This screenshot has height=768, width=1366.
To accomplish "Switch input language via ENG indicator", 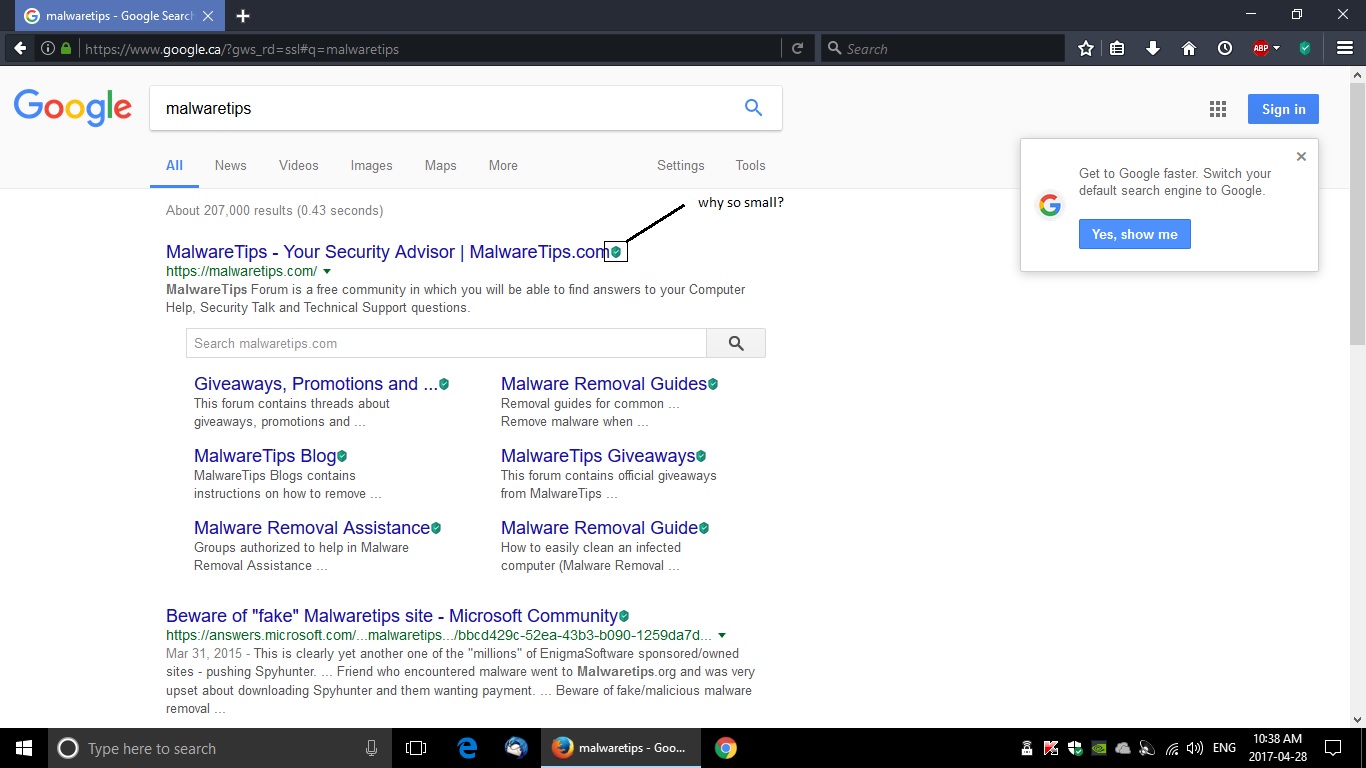I will click(1224, 748).
